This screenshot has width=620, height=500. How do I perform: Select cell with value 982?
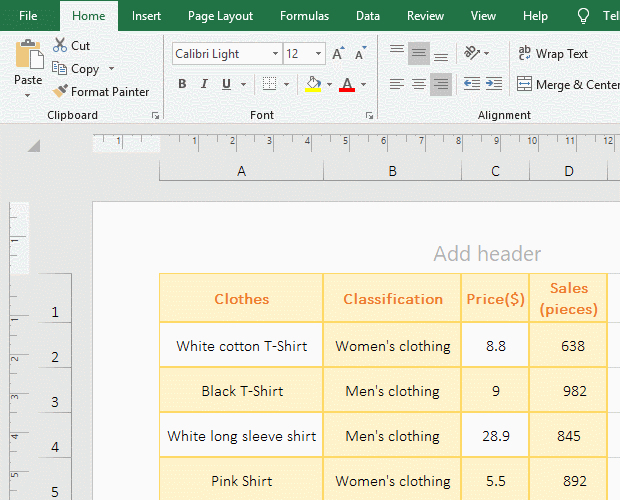(x=568, y=391)
